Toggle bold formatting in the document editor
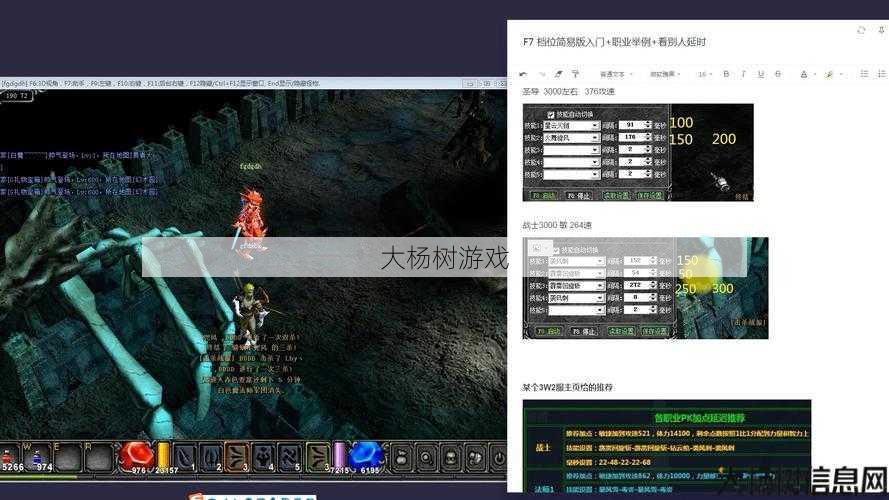The height and width of the screenshot is (500, 889). click(726, 74)
